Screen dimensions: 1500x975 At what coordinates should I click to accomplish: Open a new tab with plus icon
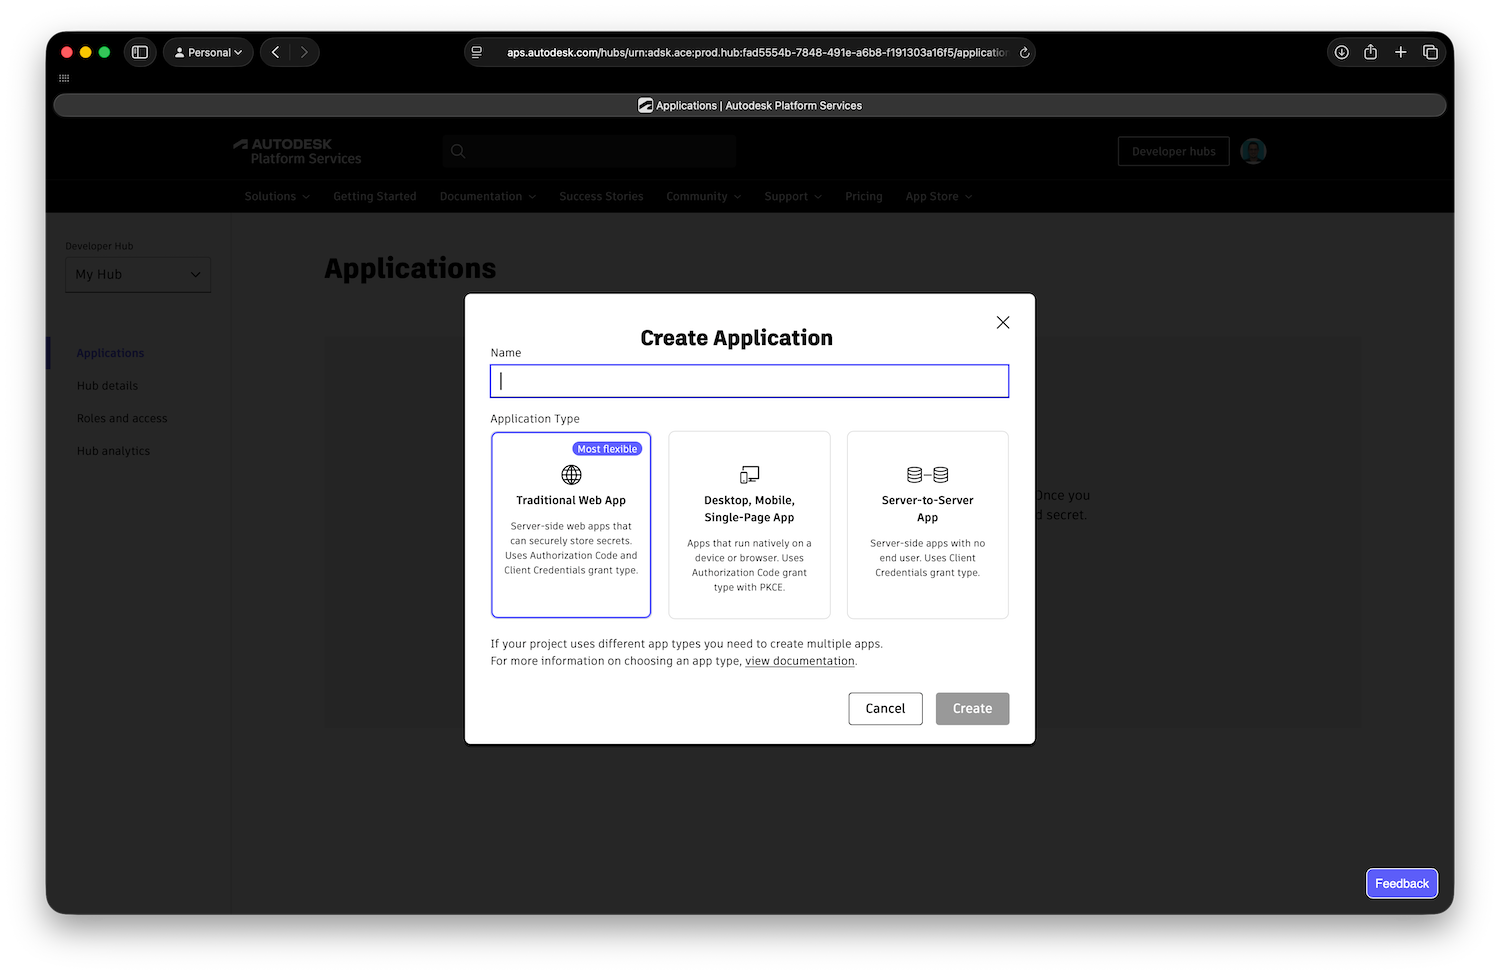click(1400, 52)
